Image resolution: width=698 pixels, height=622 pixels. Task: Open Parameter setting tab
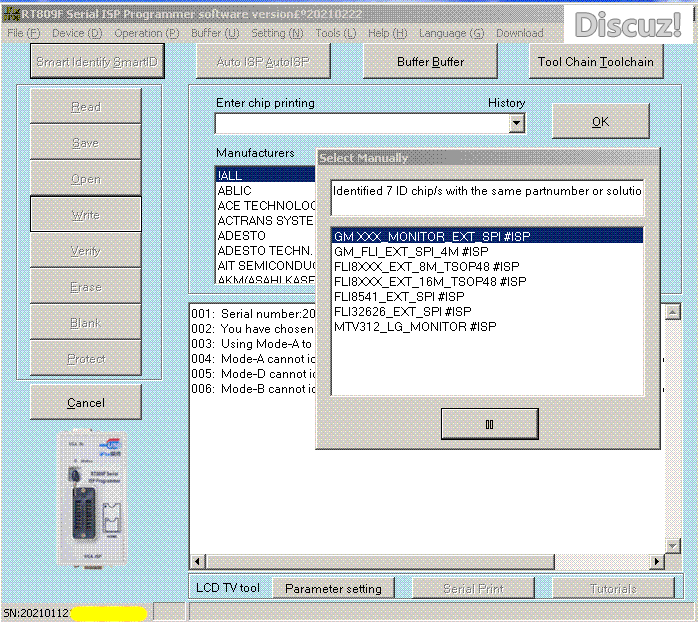pos(333,588)
